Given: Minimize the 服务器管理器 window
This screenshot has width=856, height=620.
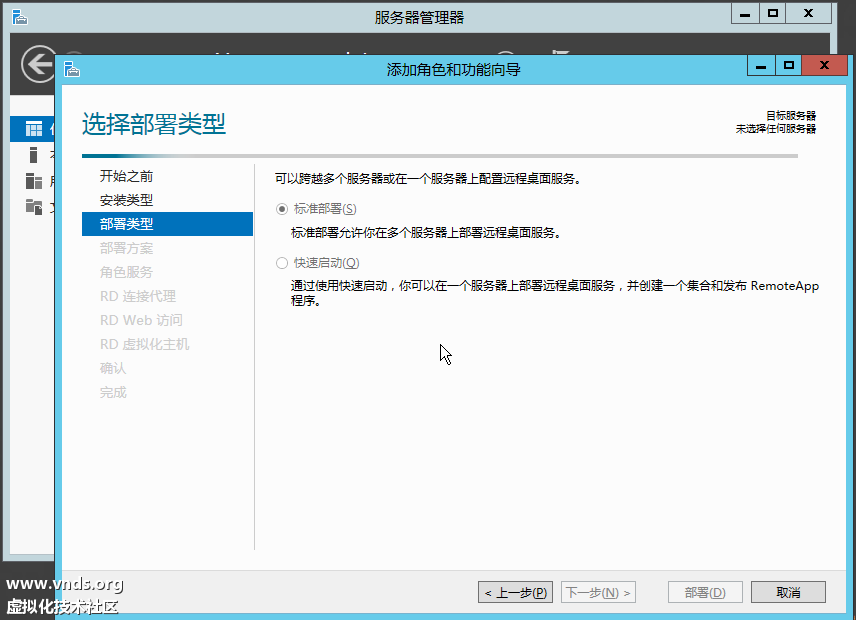Looking at the screenshot, I should pos(745,14).
